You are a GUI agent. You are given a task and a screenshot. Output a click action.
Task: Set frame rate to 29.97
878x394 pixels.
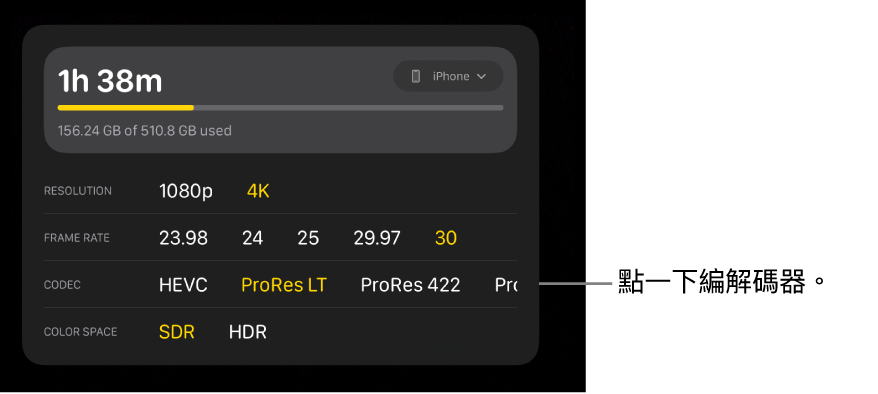coord(377,238)
